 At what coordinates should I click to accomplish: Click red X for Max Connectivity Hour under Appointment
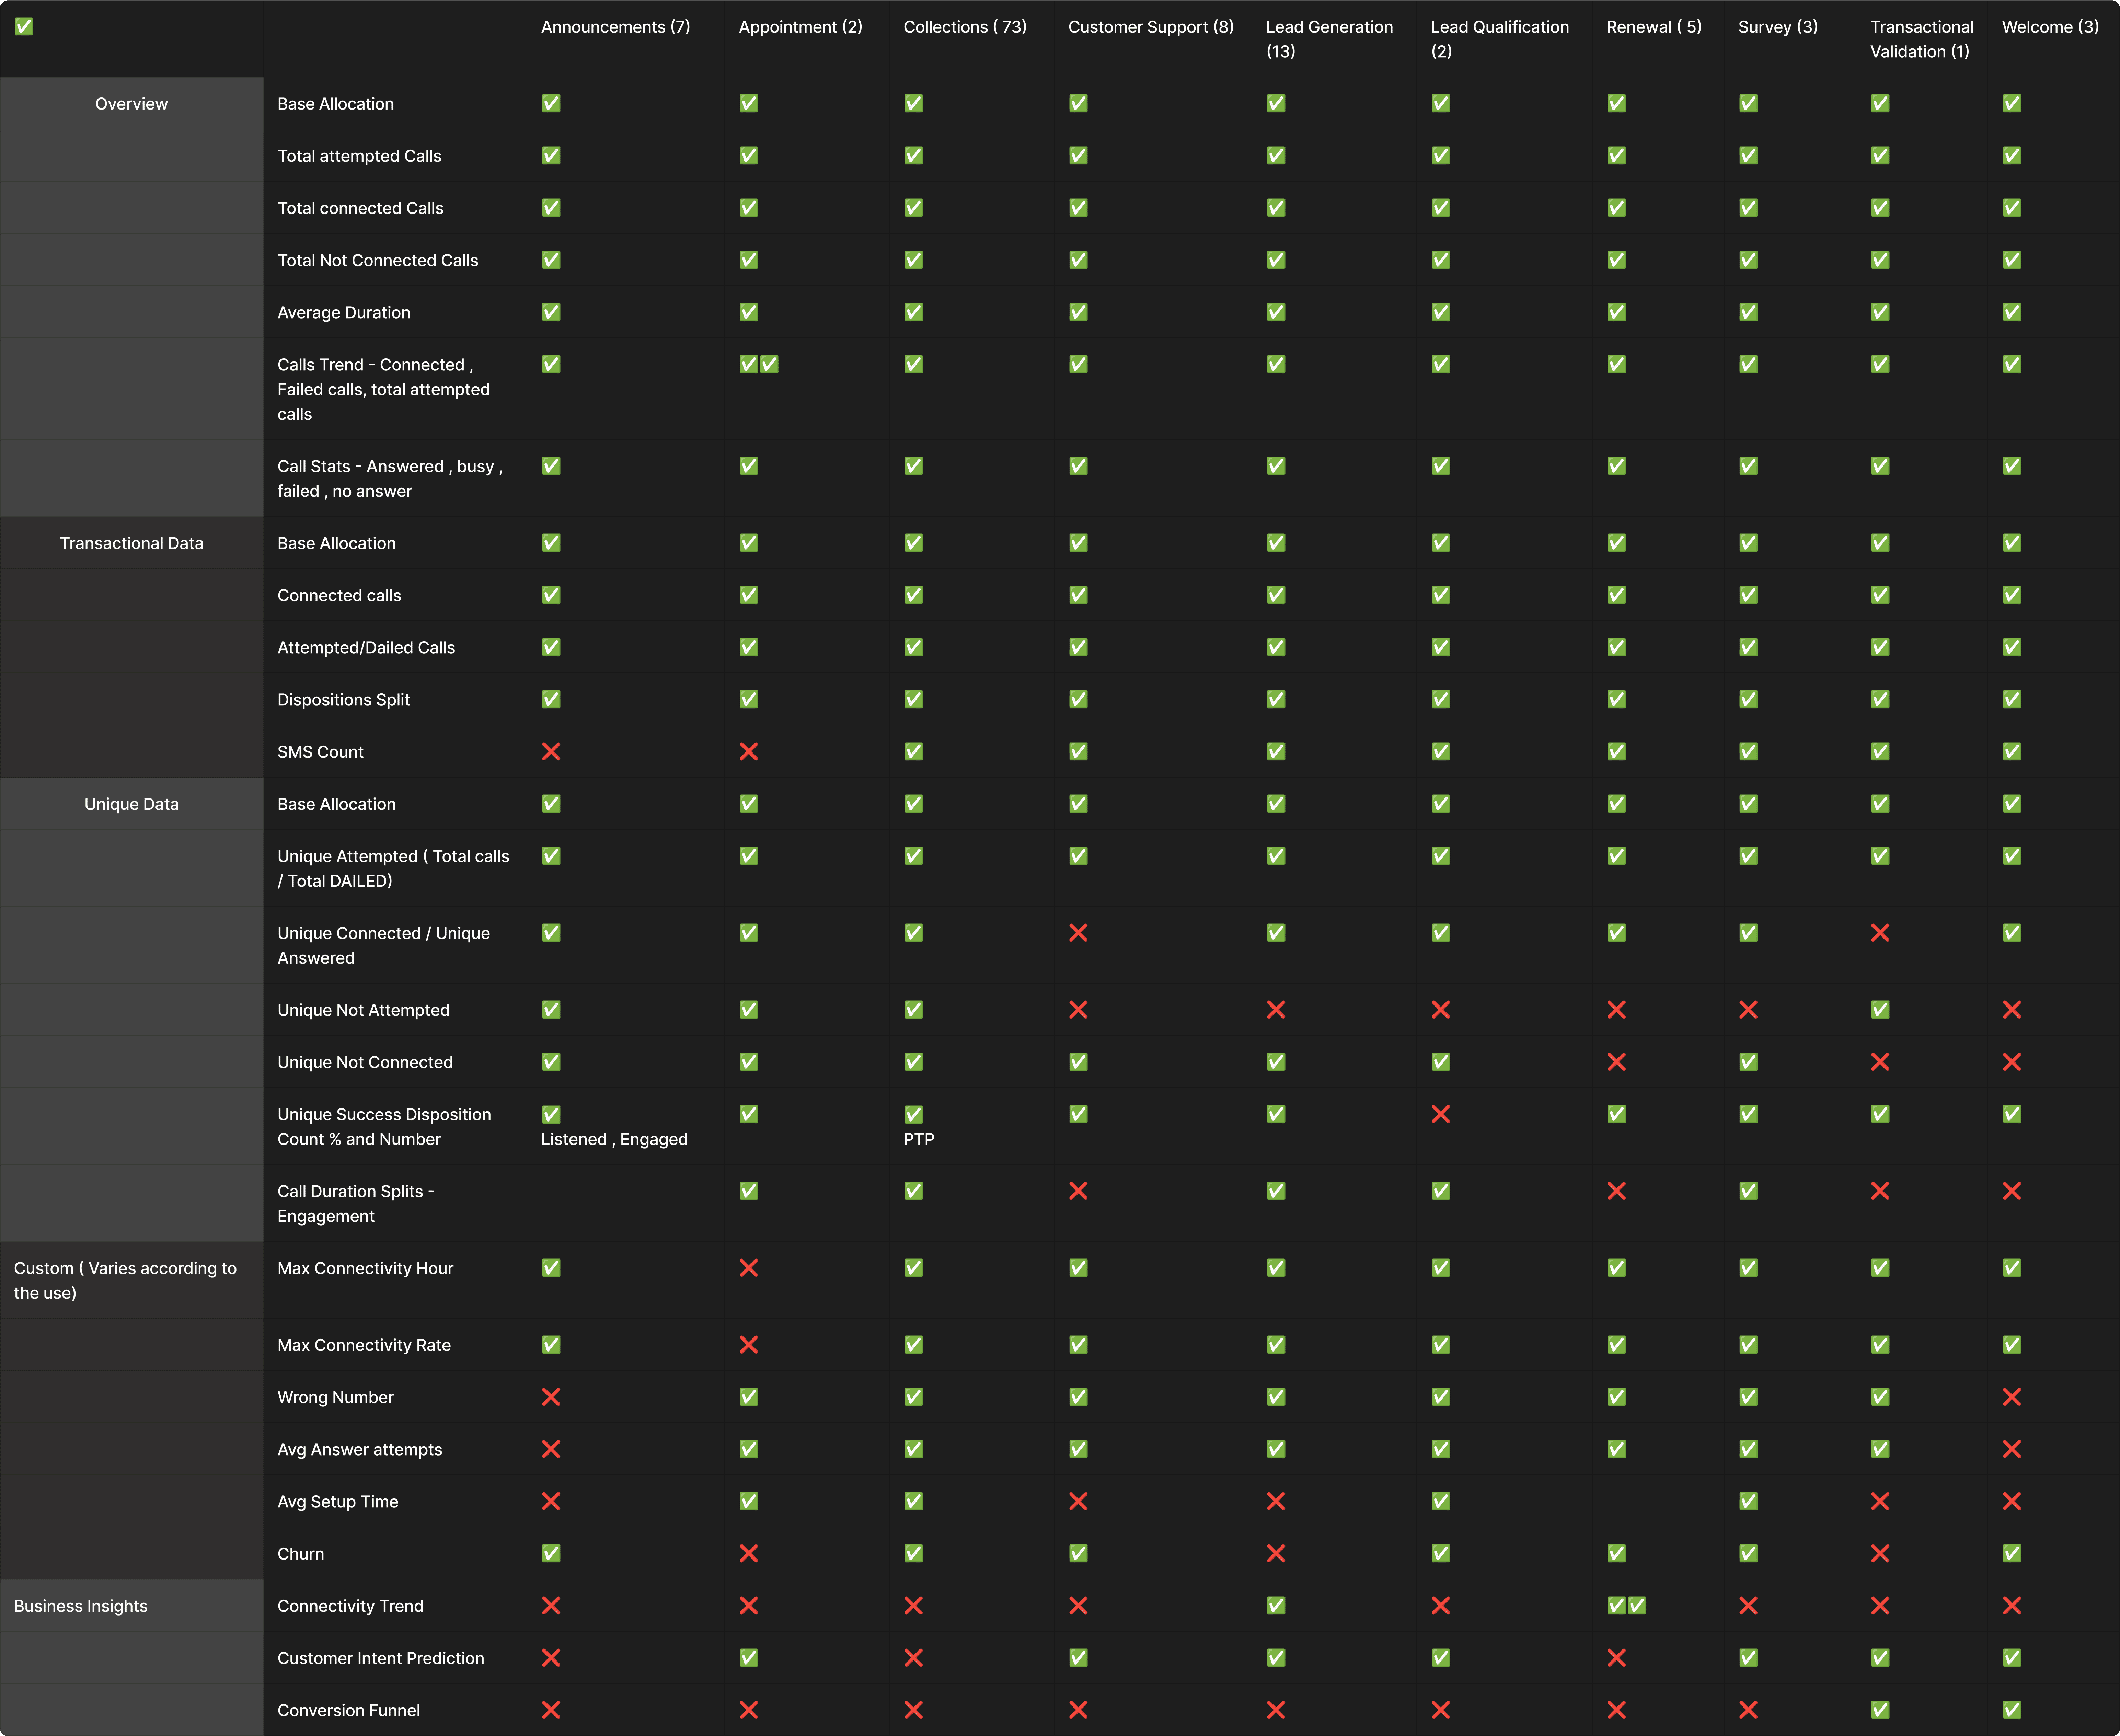(x=748, y=1268)
